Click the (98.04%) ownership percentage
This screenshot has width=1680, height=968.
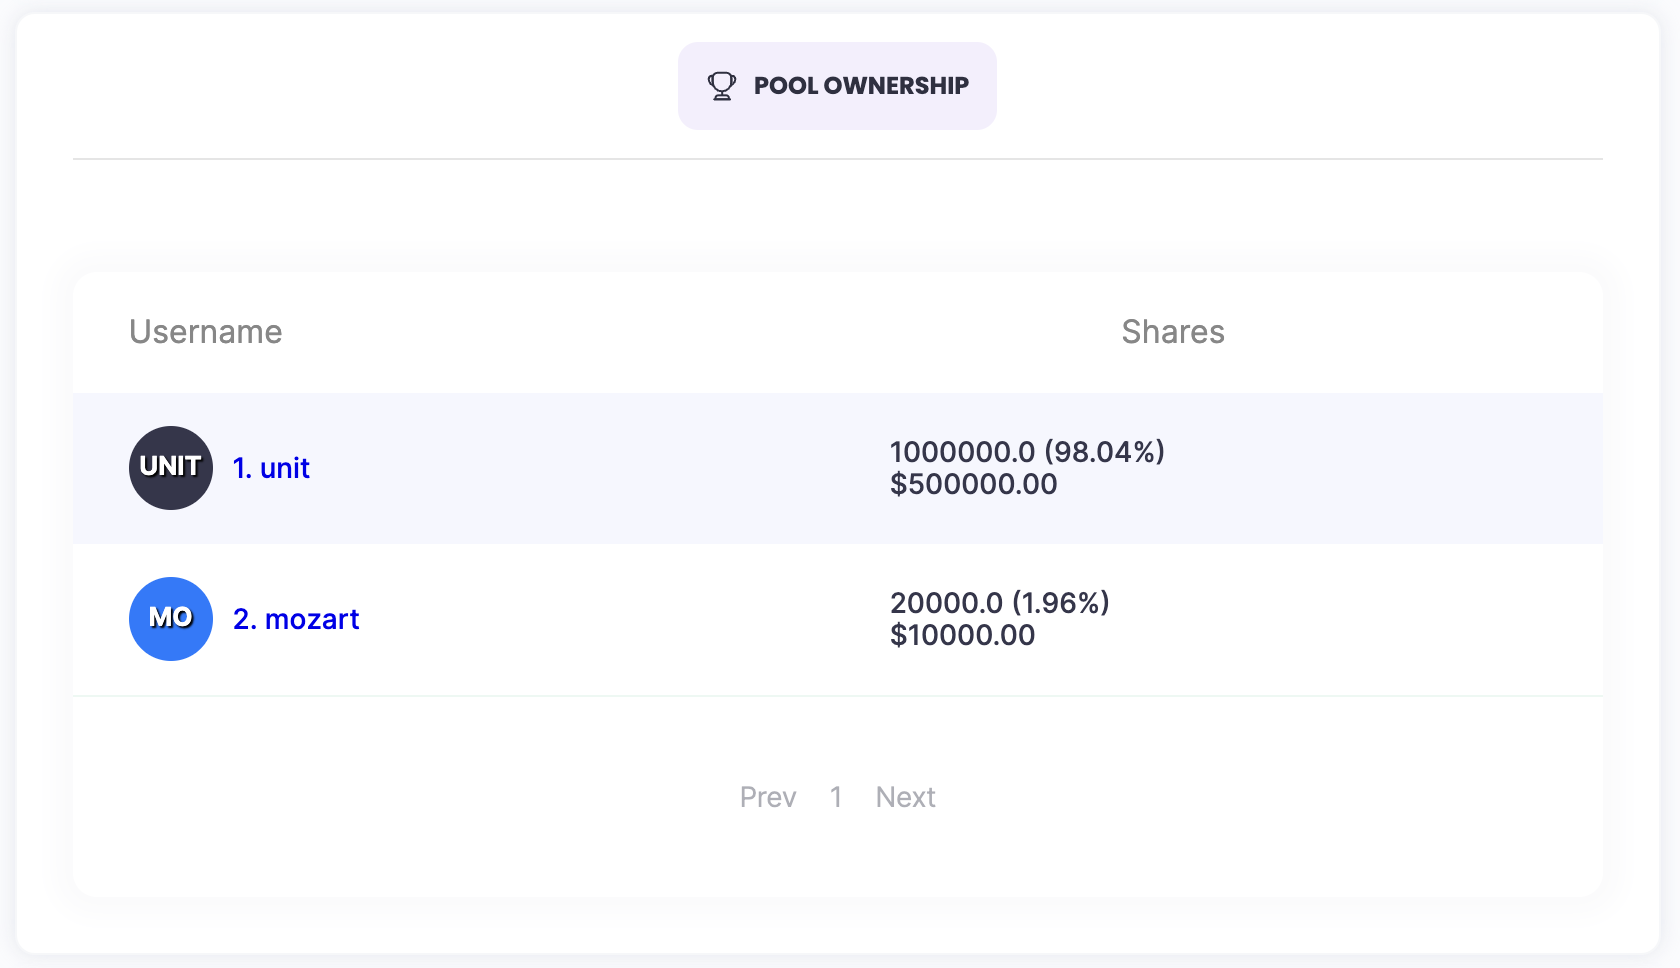click(1104, 452)
